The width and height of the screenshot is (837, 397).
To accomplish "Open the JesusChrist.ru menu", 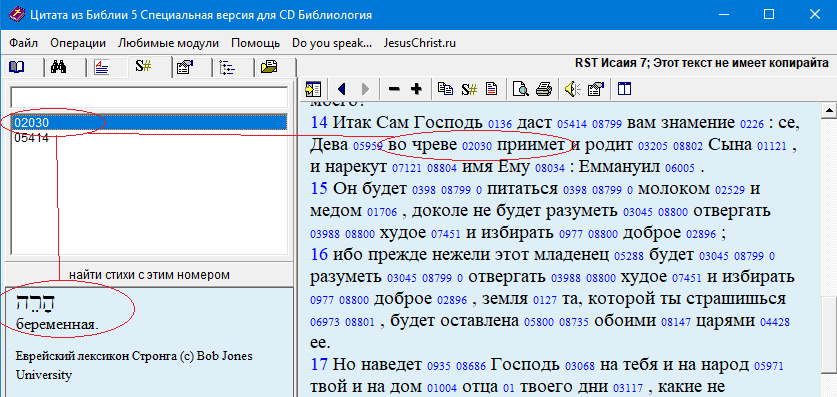I will [420, 43].
